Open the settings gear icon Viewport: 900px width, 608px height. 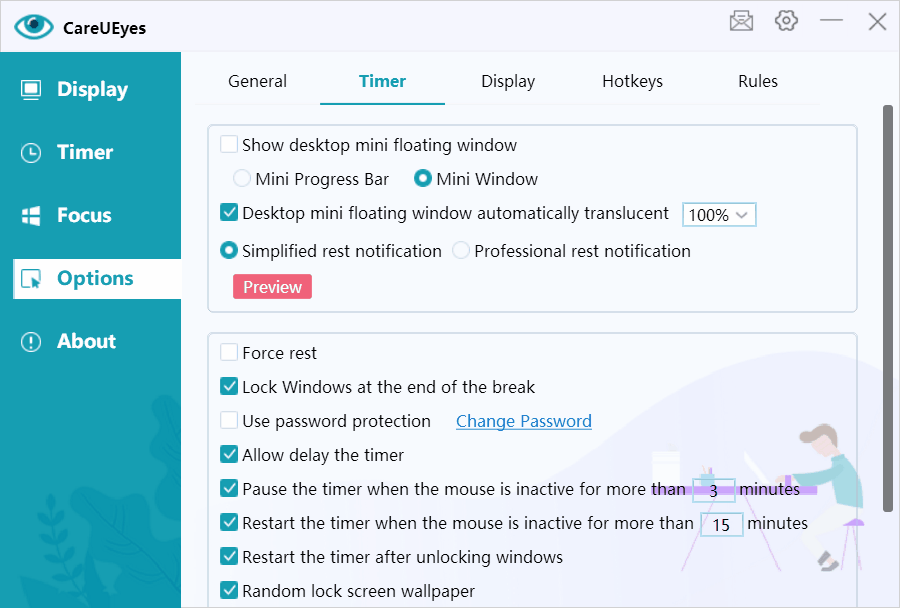786,21
